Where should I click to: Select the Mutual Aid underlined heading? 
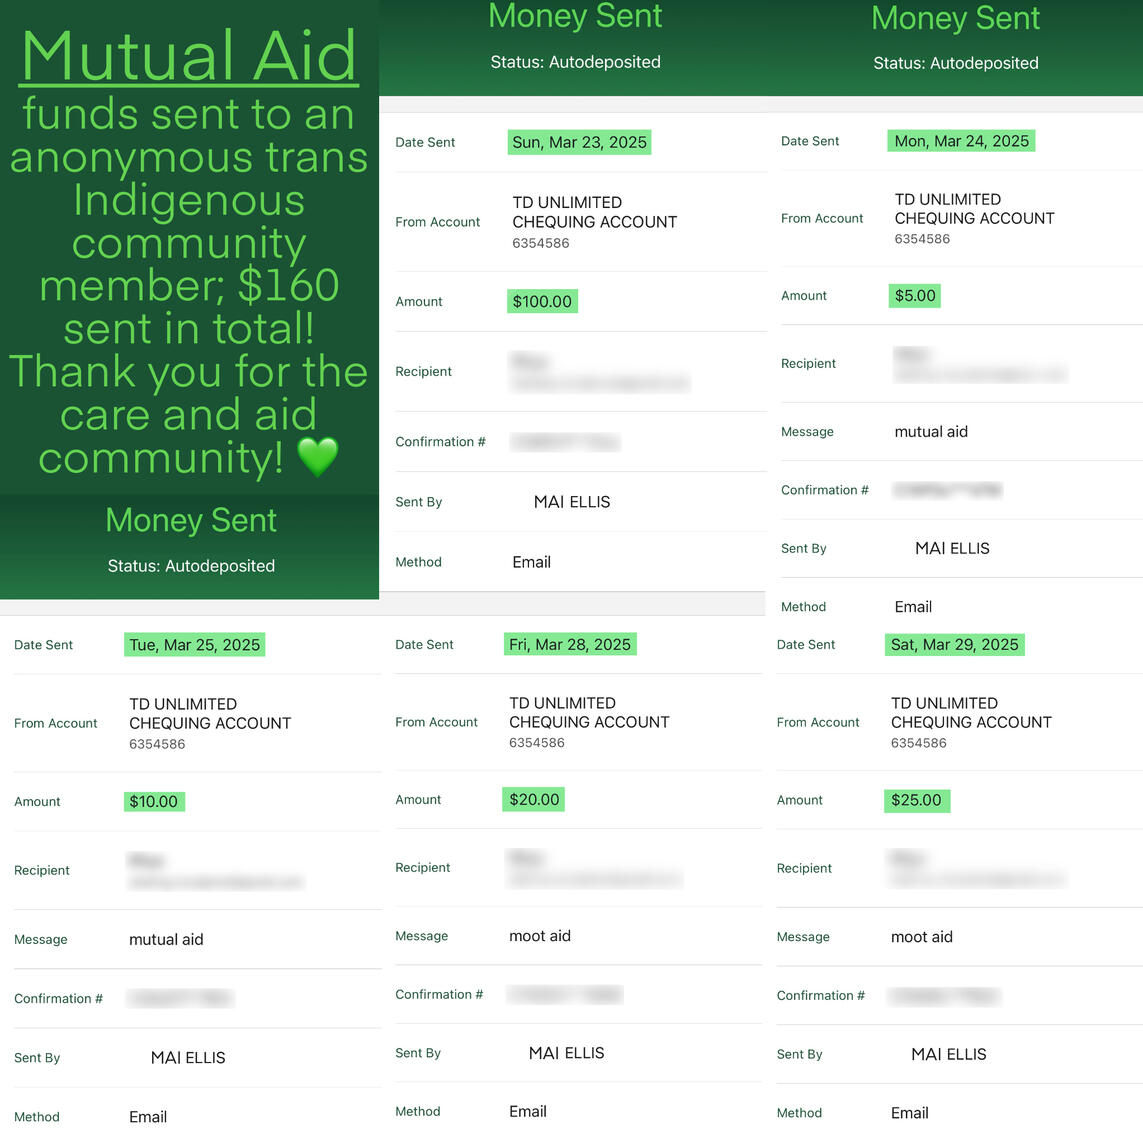tap(190, 56)
